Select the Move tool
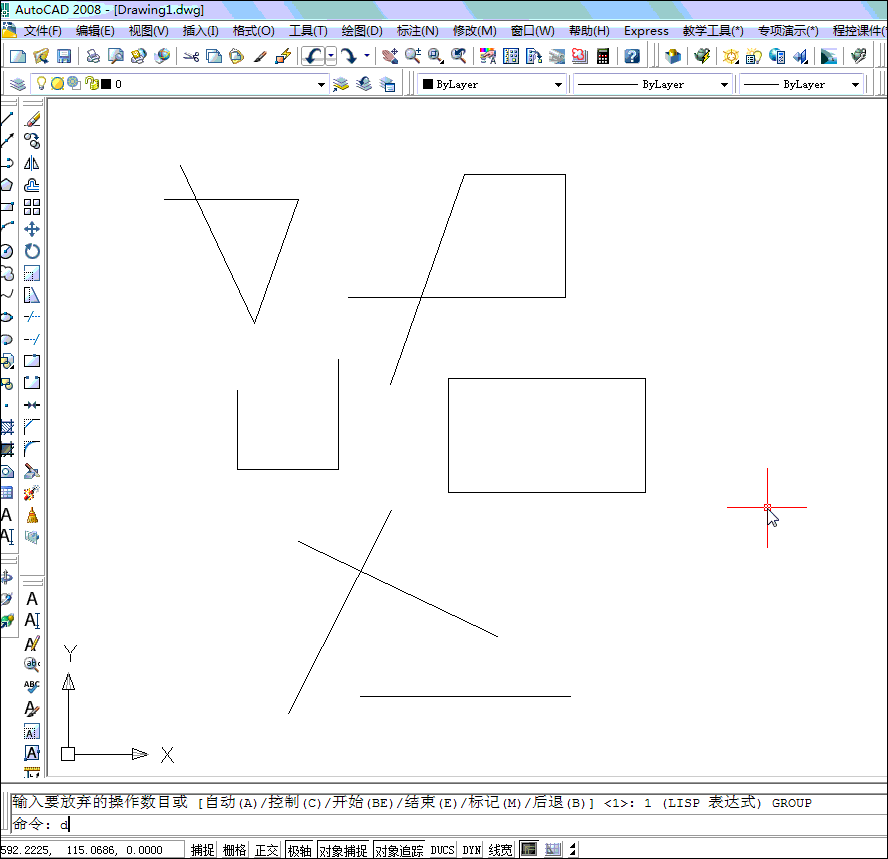888x859 pixels. tap(32, 229)
